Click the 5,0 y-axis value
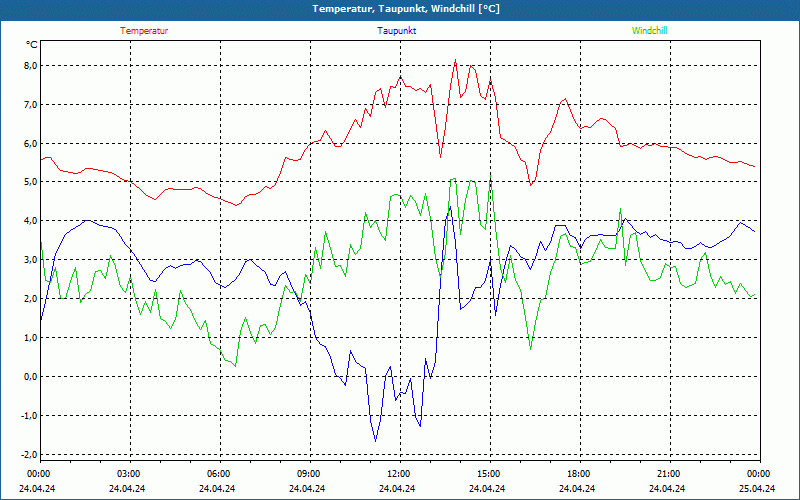Screen dimensions: 800x500 [x=31, y=182]
